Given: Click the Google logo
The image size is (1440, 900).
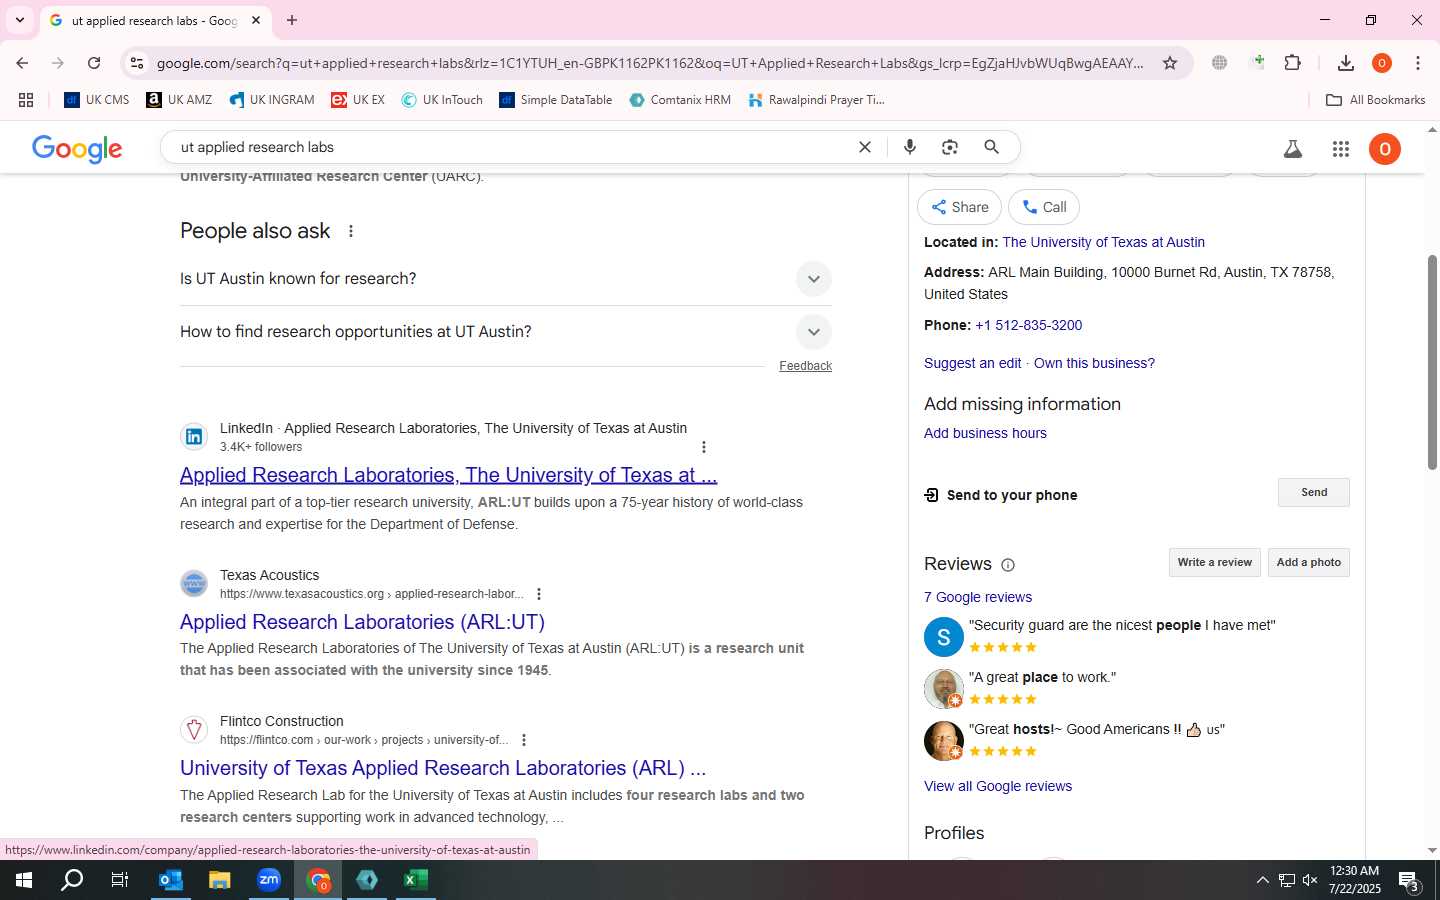Looking at the screenshot, I should pos(77,149).
